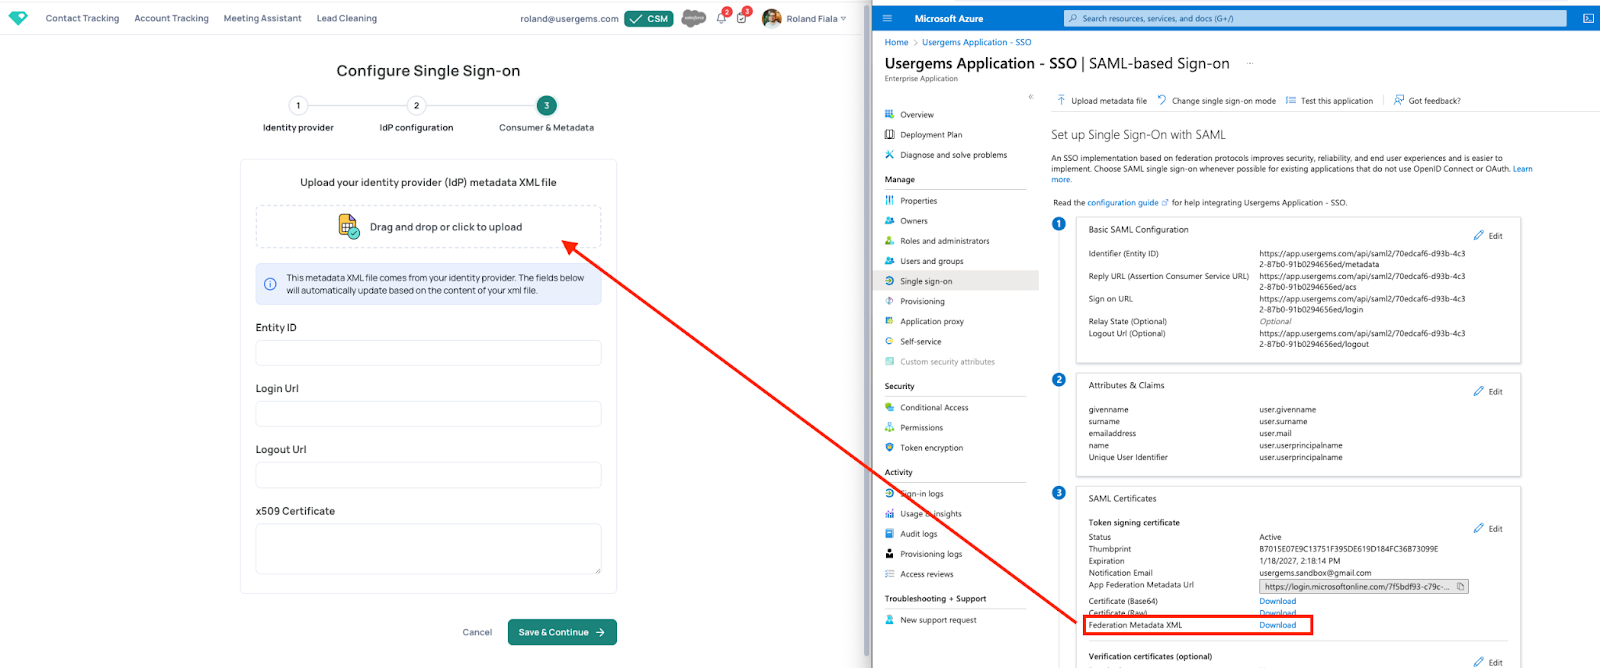The width and height of the screenshot is (1600, 668).
Task: Go to step 2 IdP configuration
Action: coord(416,105)
